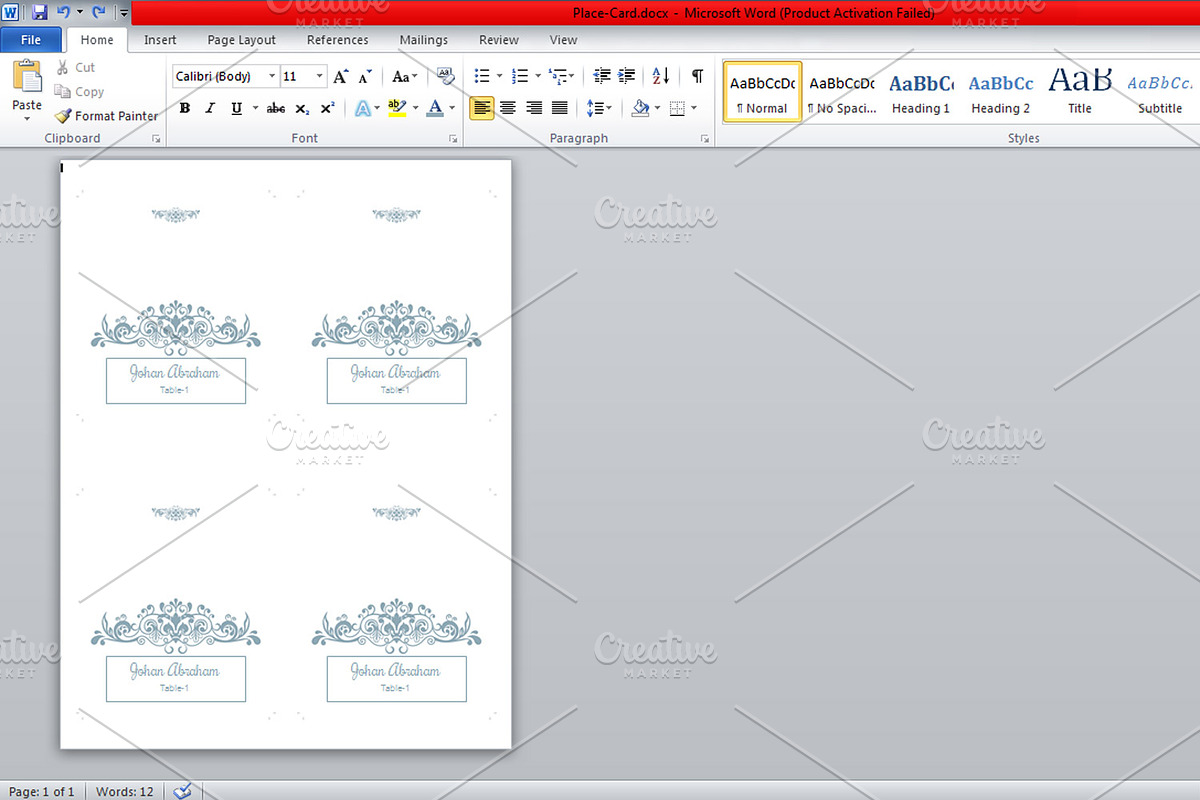The width and height of the screenshot is (1200, 800).
Task: Apply the No Spacing style
Action: point(842,92)
